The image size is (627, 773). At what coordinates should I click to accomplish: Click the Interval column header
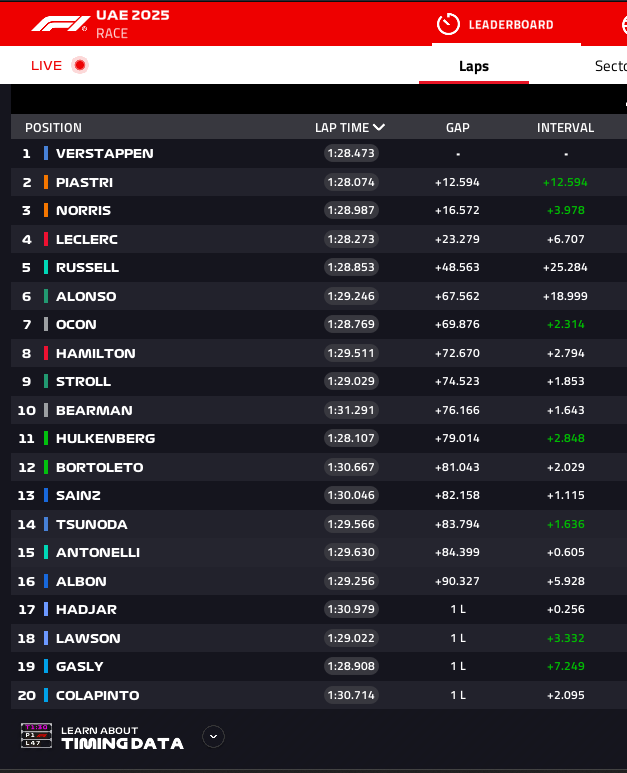coord(565,128)
